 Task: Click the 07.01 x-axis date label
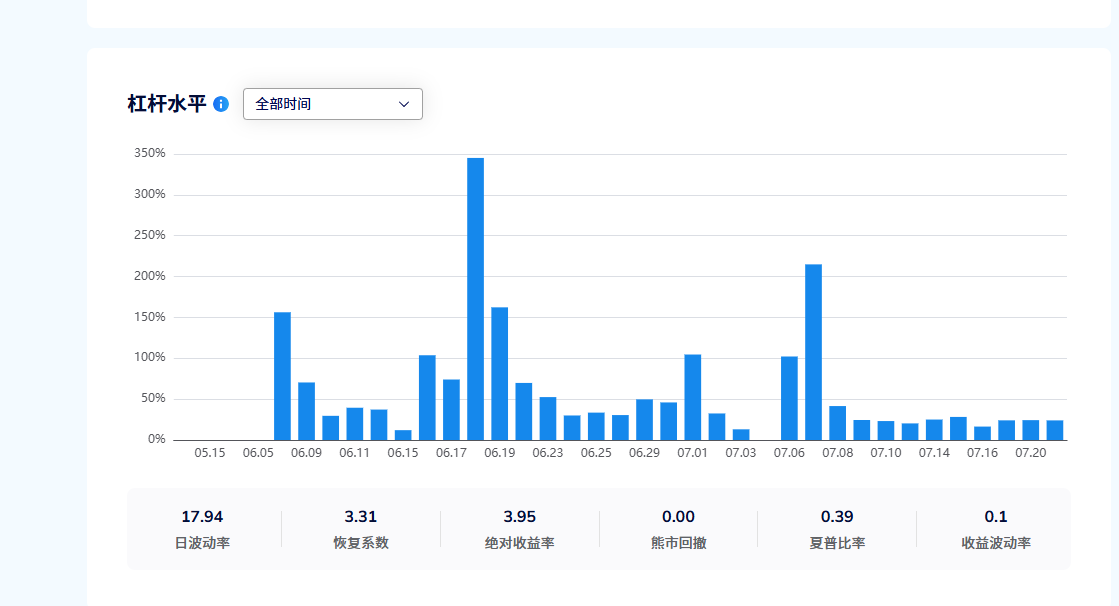tap(692, 453)
